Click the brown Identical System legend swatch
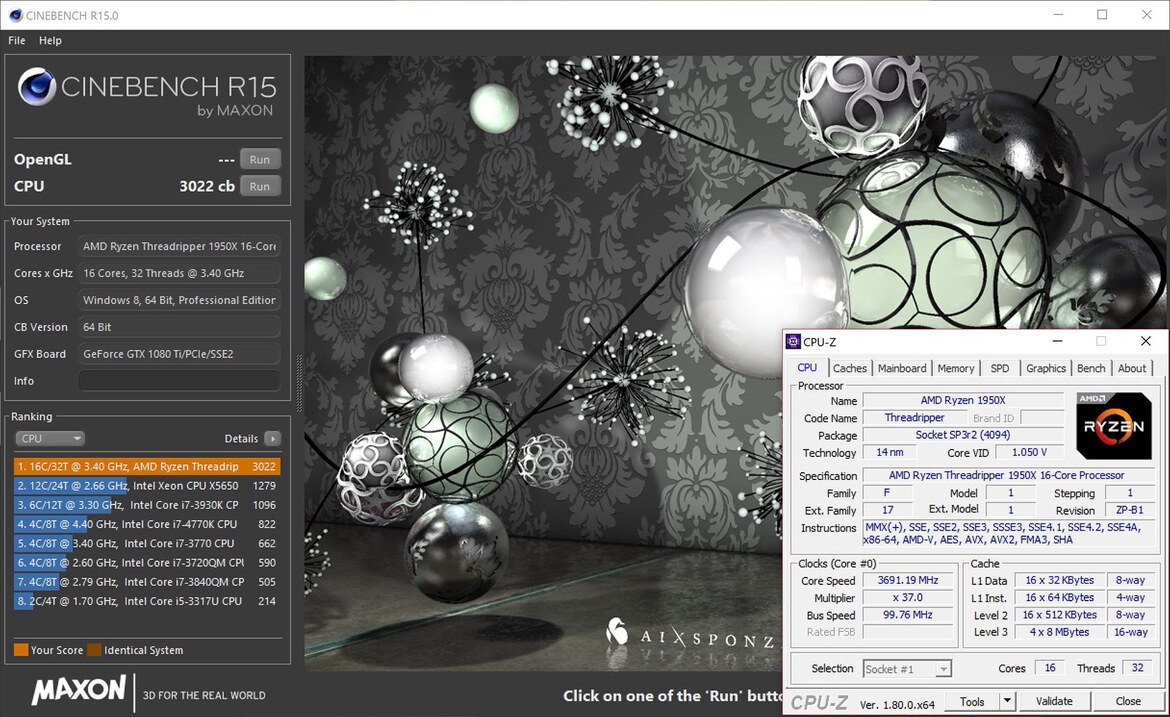Image resolution: width=1170 pixels, height=717 pixels. click(x=94, y=650)
